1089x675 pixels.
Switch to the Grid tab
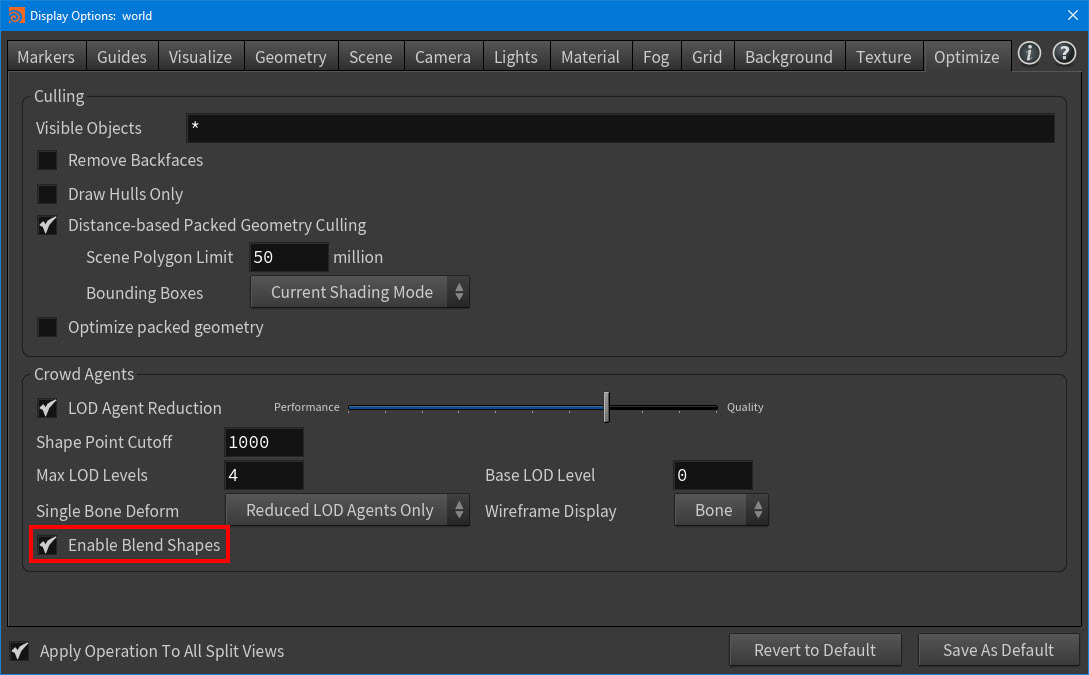point(707,57)
